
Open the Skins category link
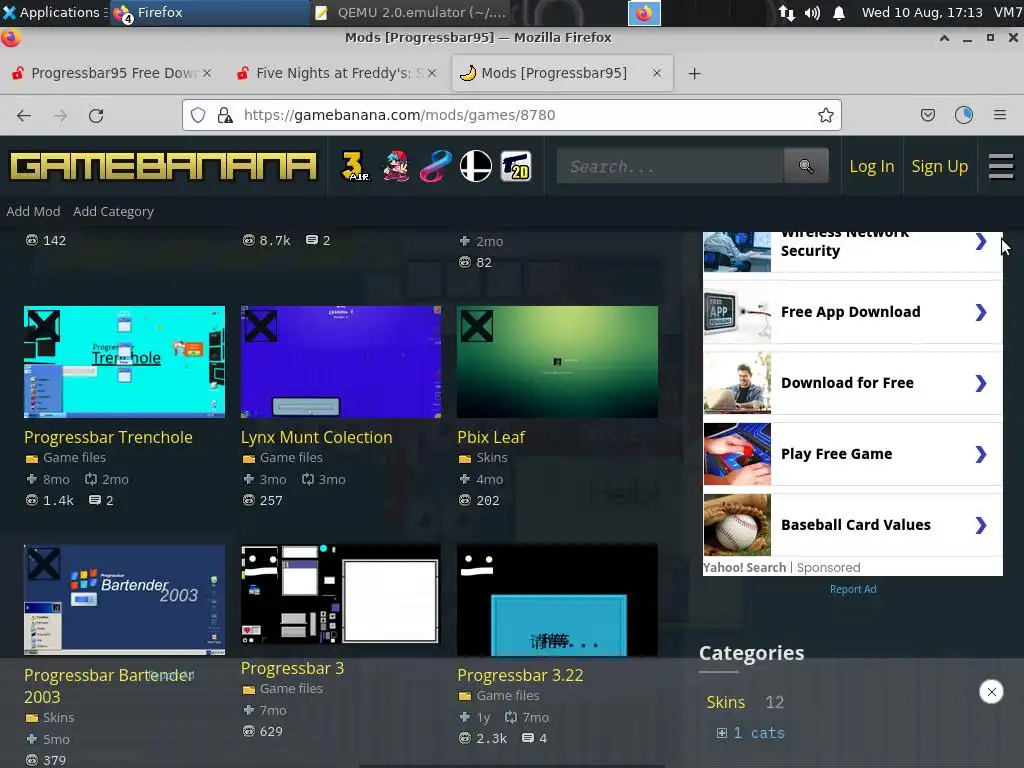pos(726,702)
